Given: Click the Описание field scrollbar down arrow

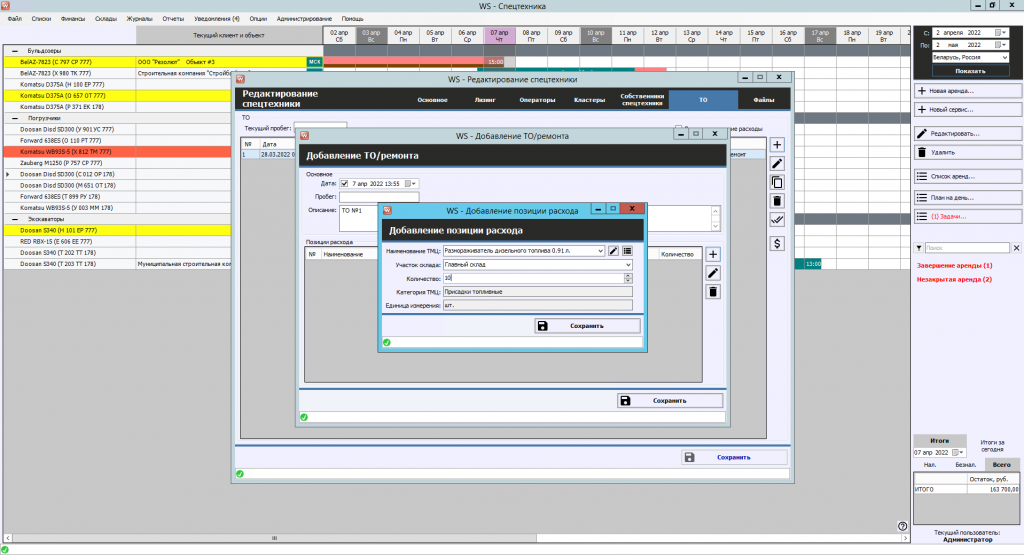Looking at the screenshot, I should point(716,226).
